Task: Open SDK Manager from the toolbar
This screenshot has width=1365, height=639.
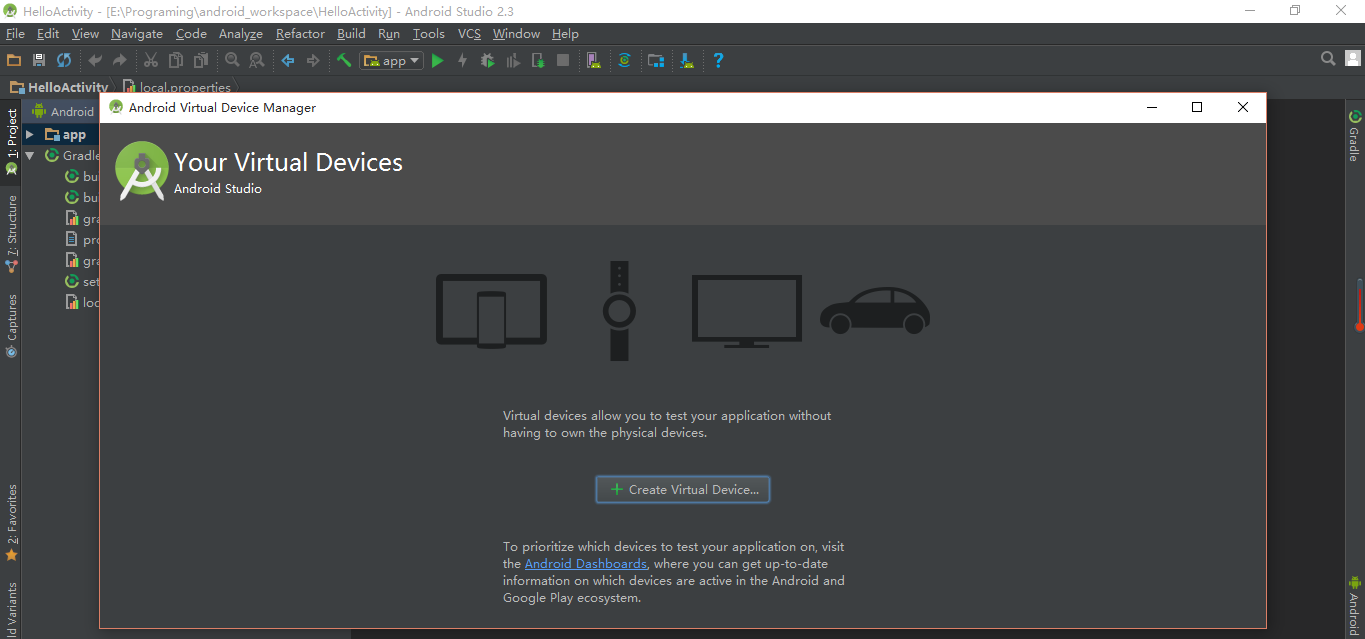Action: [x=687, y=60]
